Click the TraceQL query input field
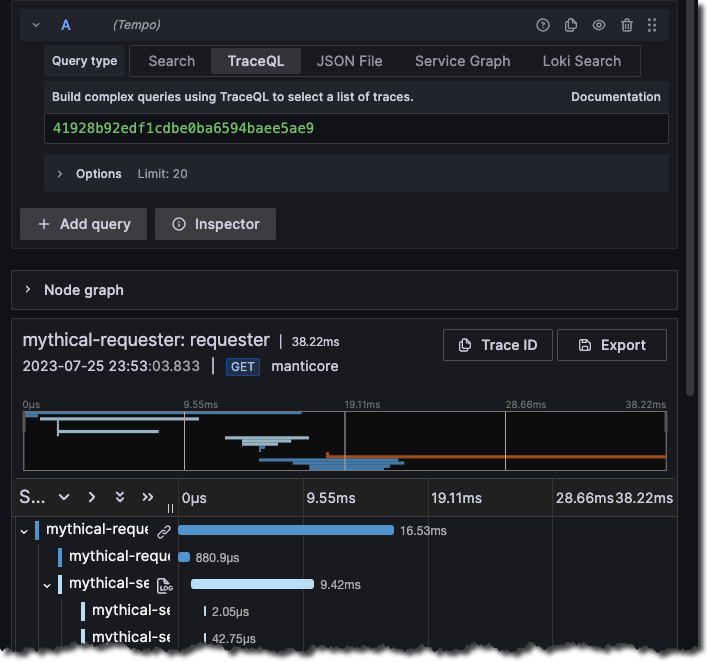708x663 pixels. pos(355,129)
